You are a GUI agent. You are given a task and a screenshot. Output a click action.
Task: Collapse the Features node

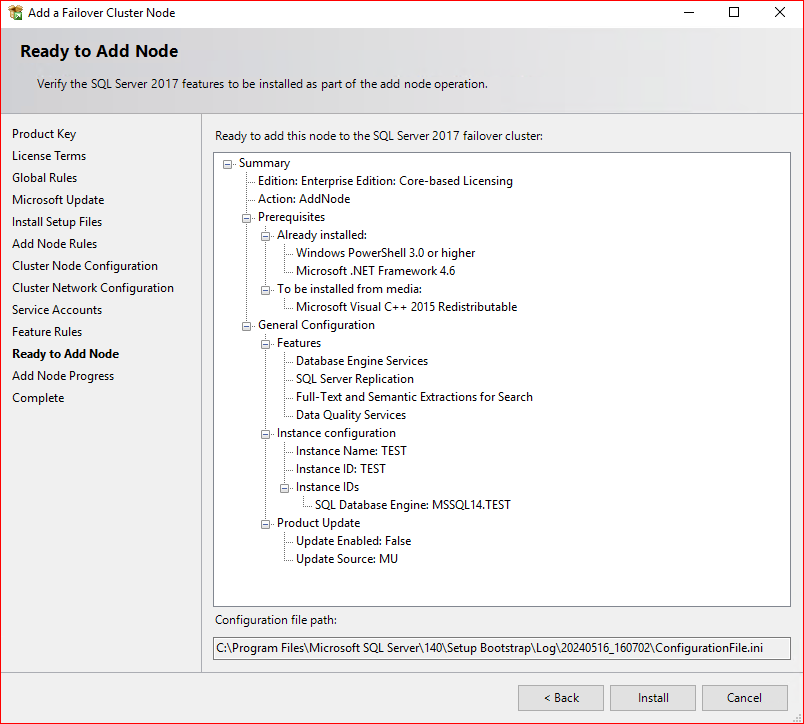(265, 344)
